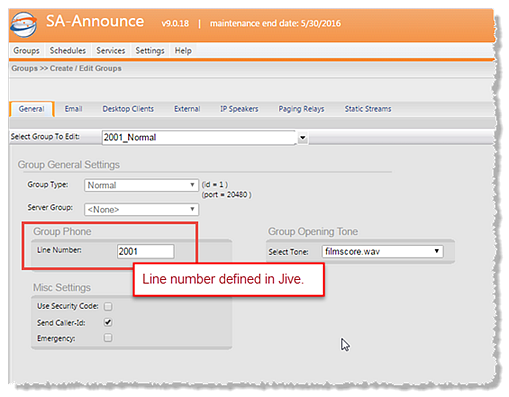Open the Desktop Clients tab
Viewport: 509px width, 397px height.
tap(128, 109)
